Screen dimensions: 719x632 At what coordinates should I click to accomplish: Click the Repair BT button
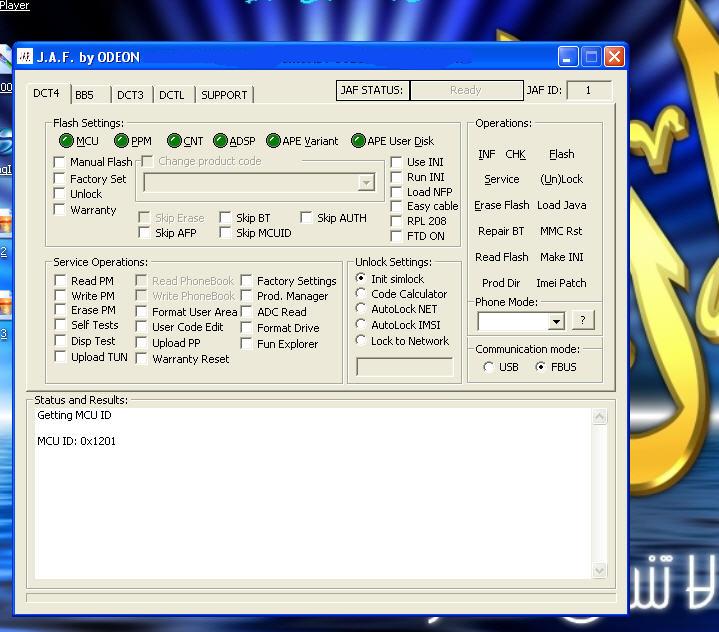tap(501, 231)
